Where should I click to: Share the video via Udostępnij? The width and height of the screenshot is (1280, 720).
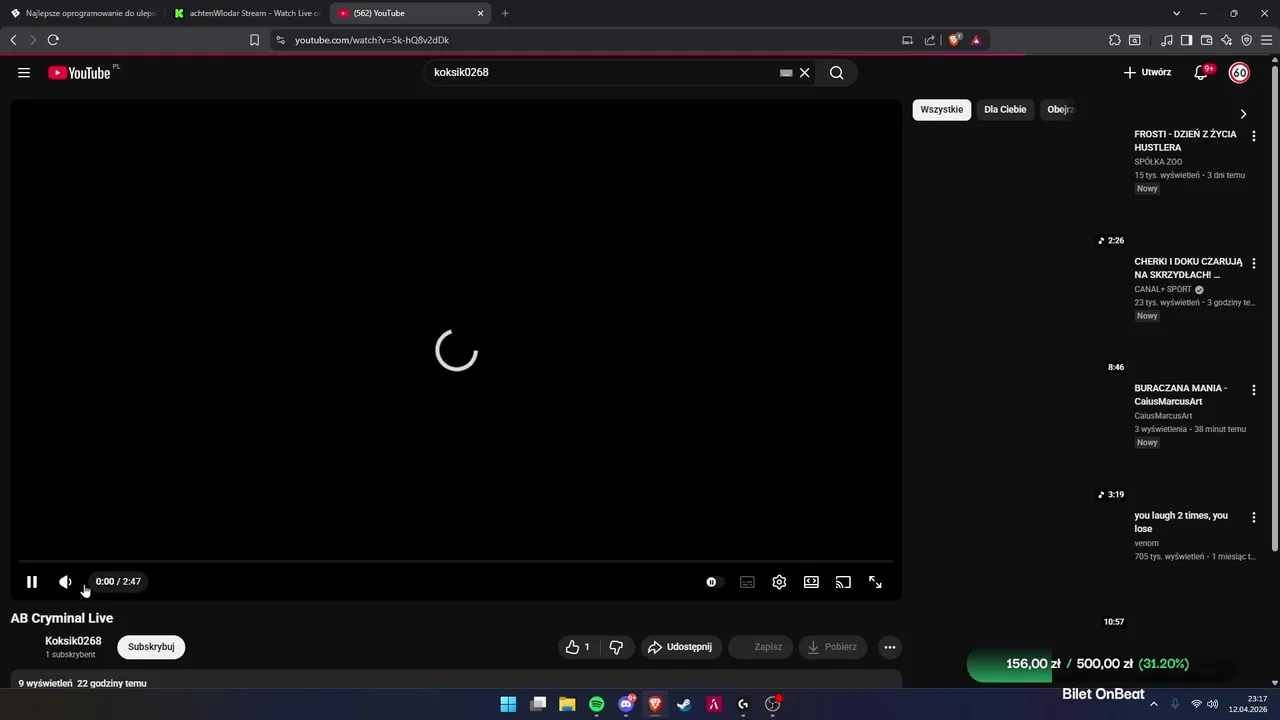[x=681, y=647]
